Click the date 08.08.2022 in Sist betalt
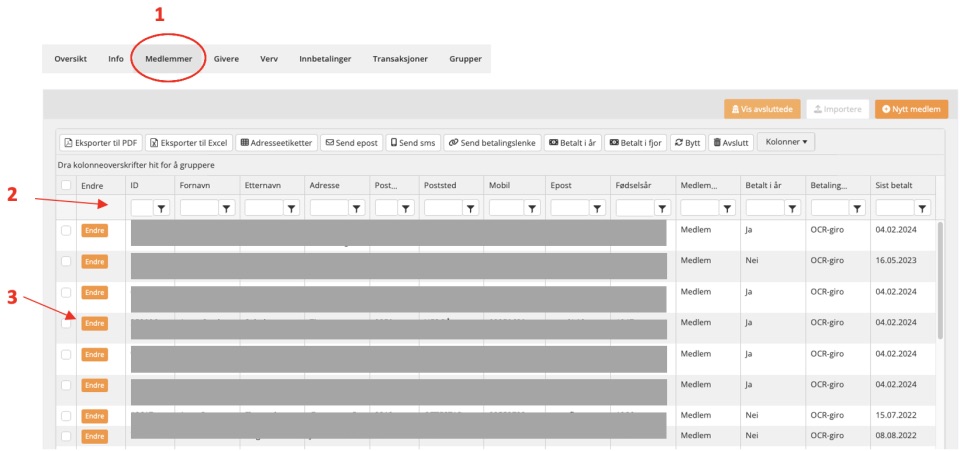The width and height of the screenshot is (960, 451). point(896,435)
